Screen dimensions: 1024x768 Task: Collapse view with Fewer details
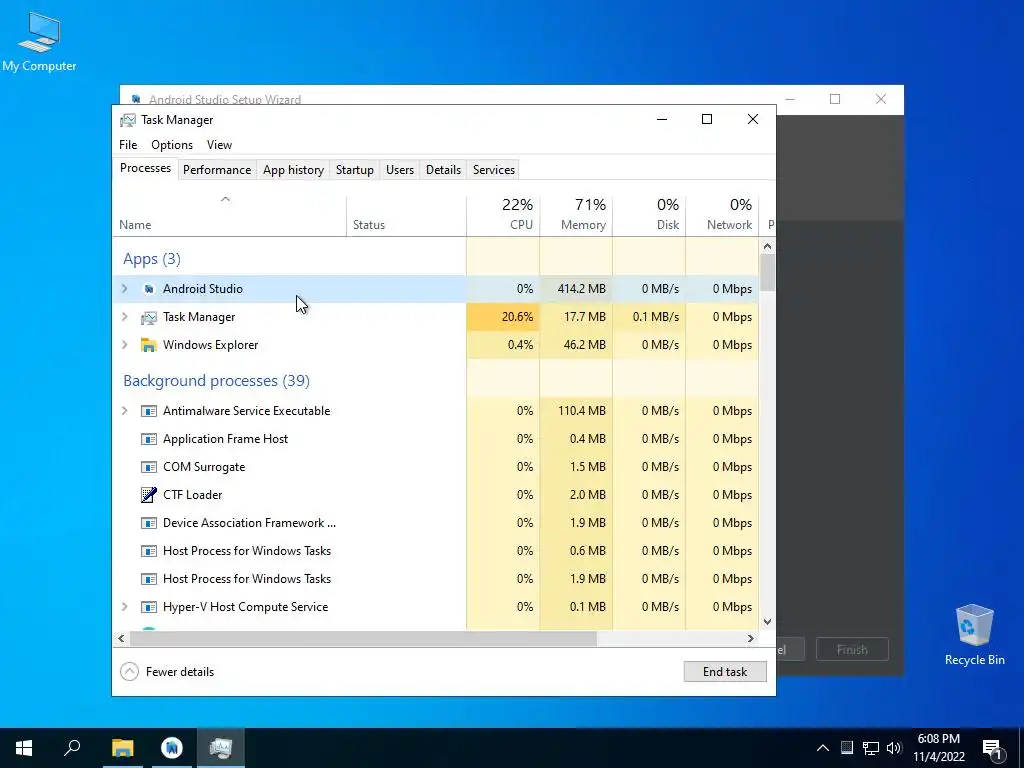pyautogui.click(x=168, y=671)
